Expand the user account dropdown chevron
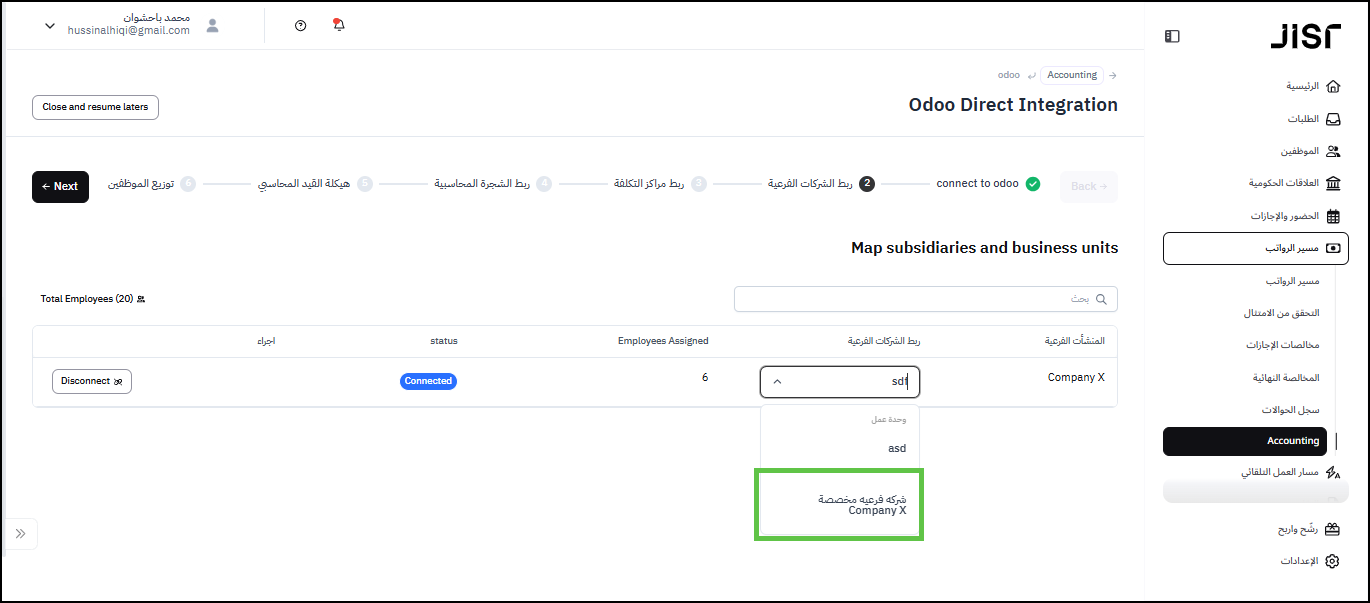This screenshot has width=1370, height=603. (x=50, y=26)
